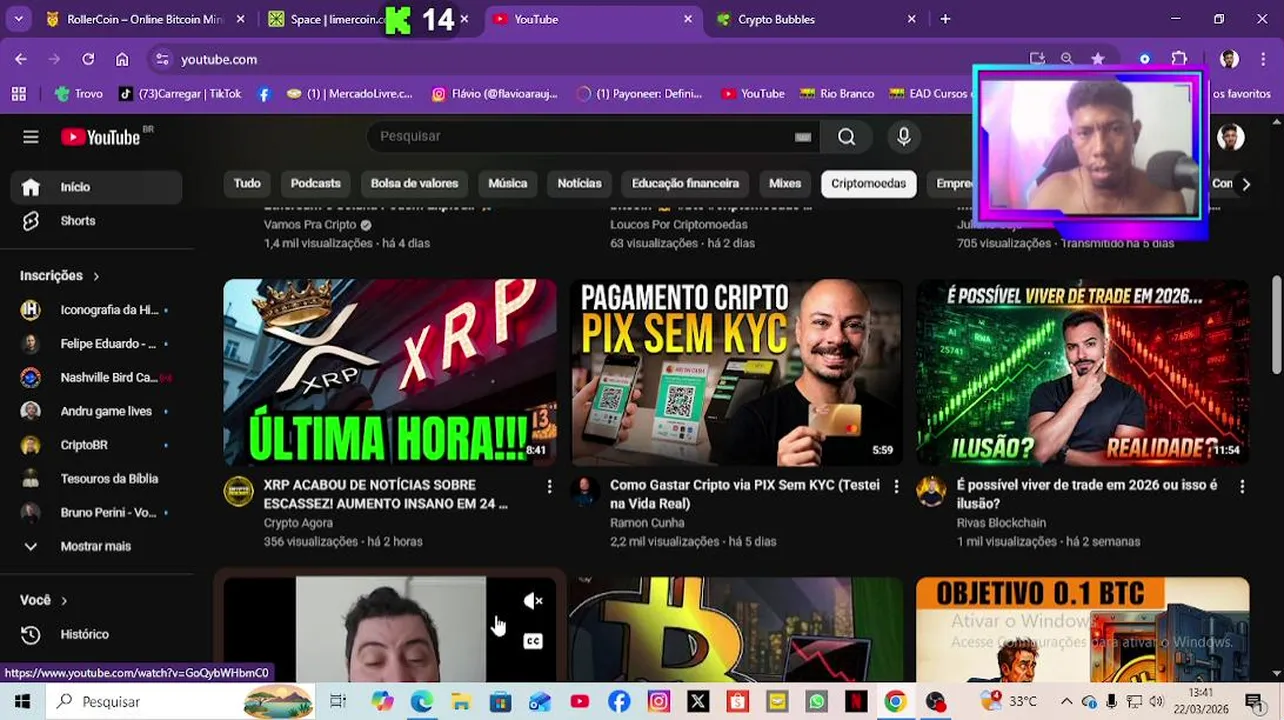Select the Música filter chip
The height and width of the screenshot is (720, 1284).
(507, 184)
